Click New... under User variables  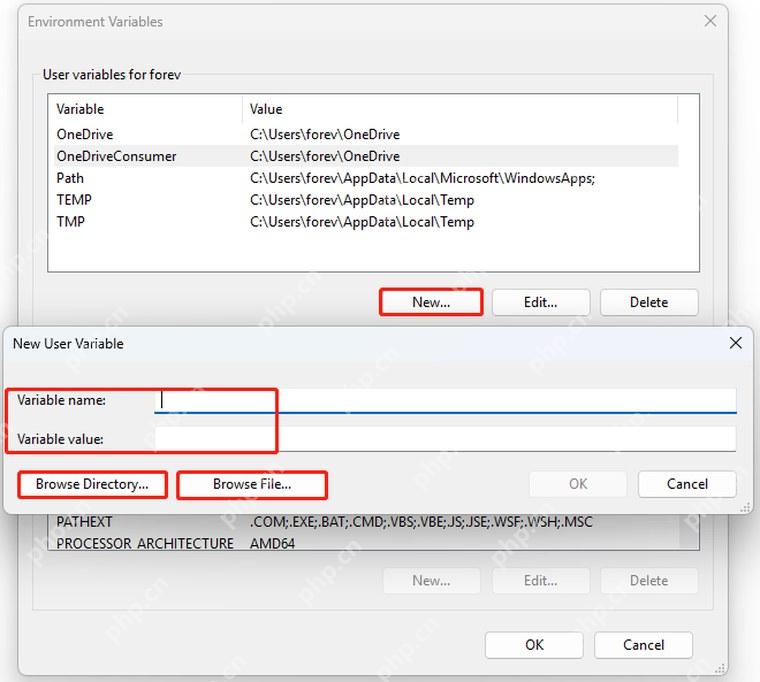click(x=431, y=302)
